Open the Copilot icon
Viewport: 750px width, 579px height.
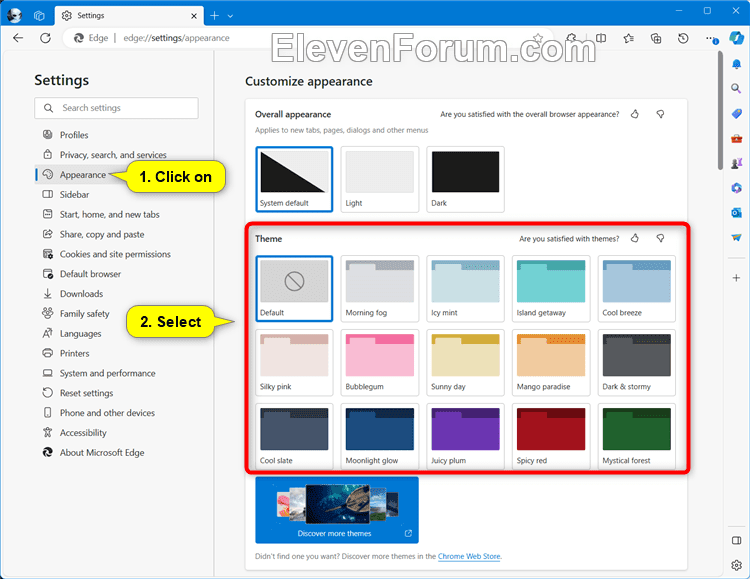point(737,37)
